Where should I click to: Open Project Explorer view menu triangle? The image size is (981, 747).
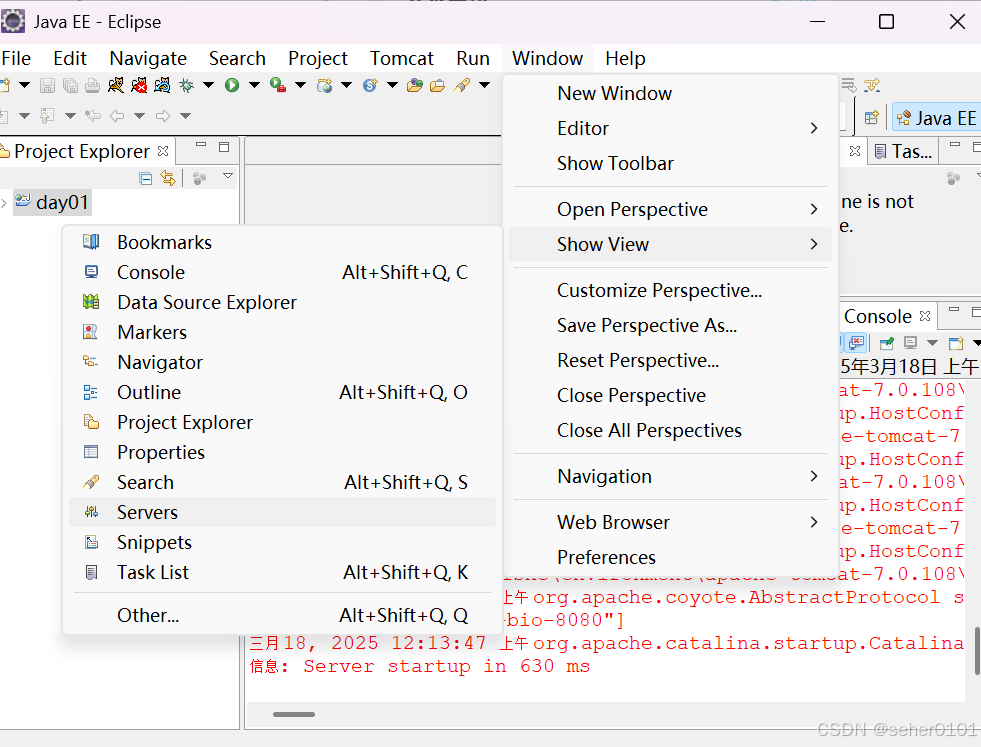[x=228, y=176]
